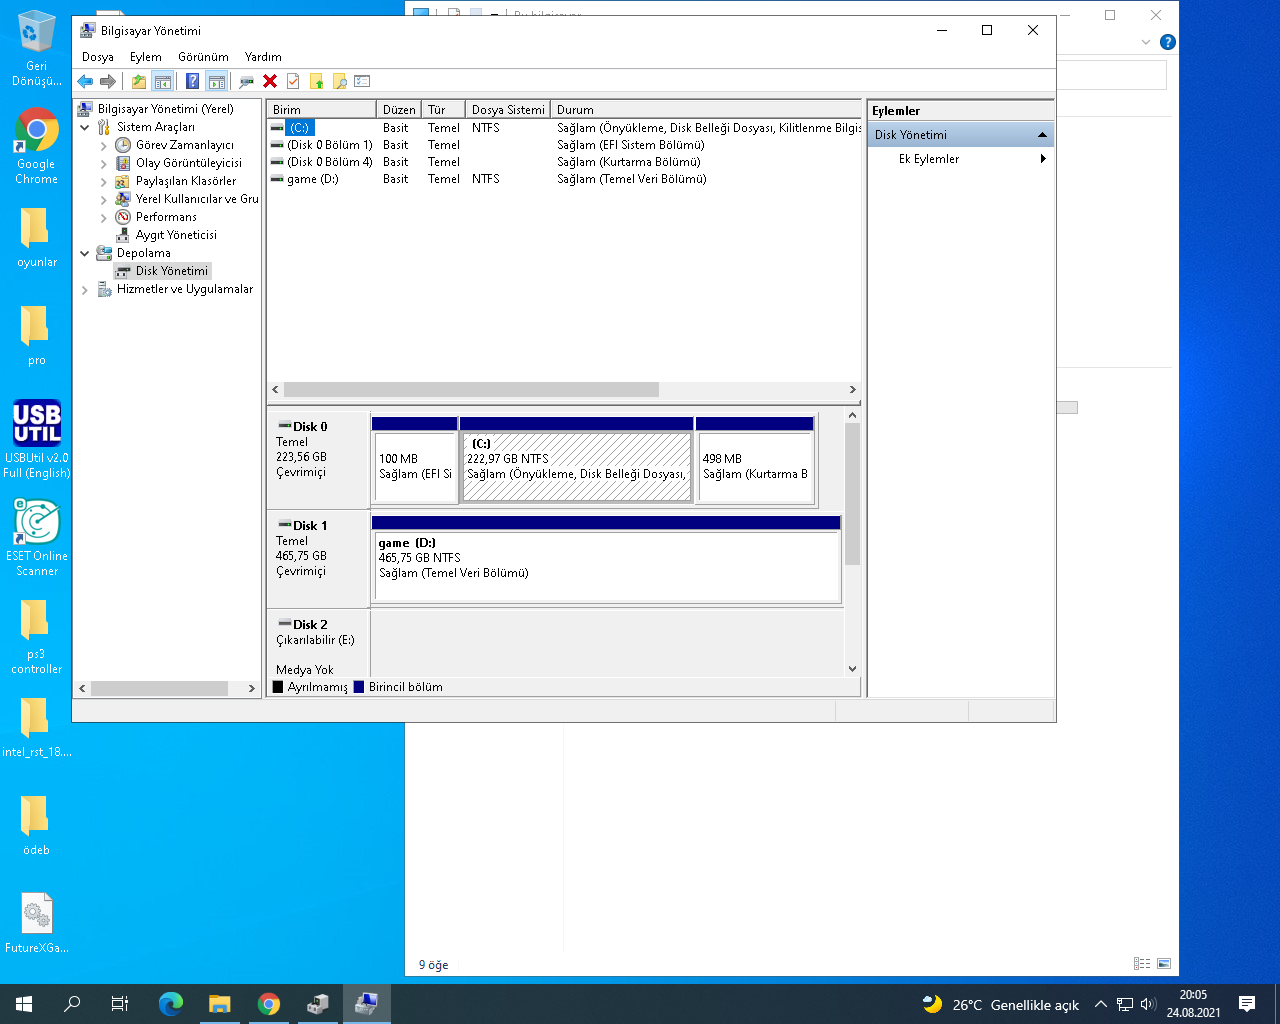Click the yellow page with green arrow icon
The image size is (1280, 1024).
tap(317, 81)
